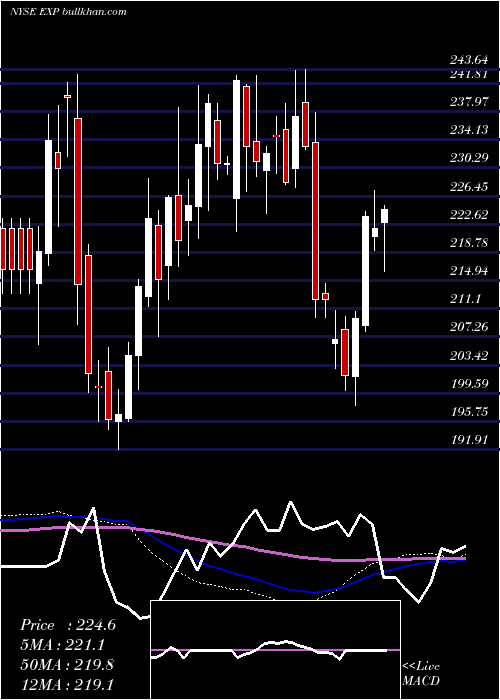500x700 pixels.
Task: Click the 241.81 price level label
Action: (x=468, y=74)
